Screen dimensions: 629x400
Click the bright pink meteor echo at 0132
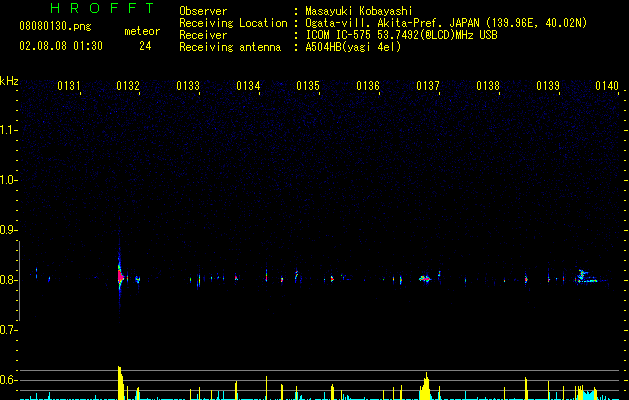pos(120,276)
